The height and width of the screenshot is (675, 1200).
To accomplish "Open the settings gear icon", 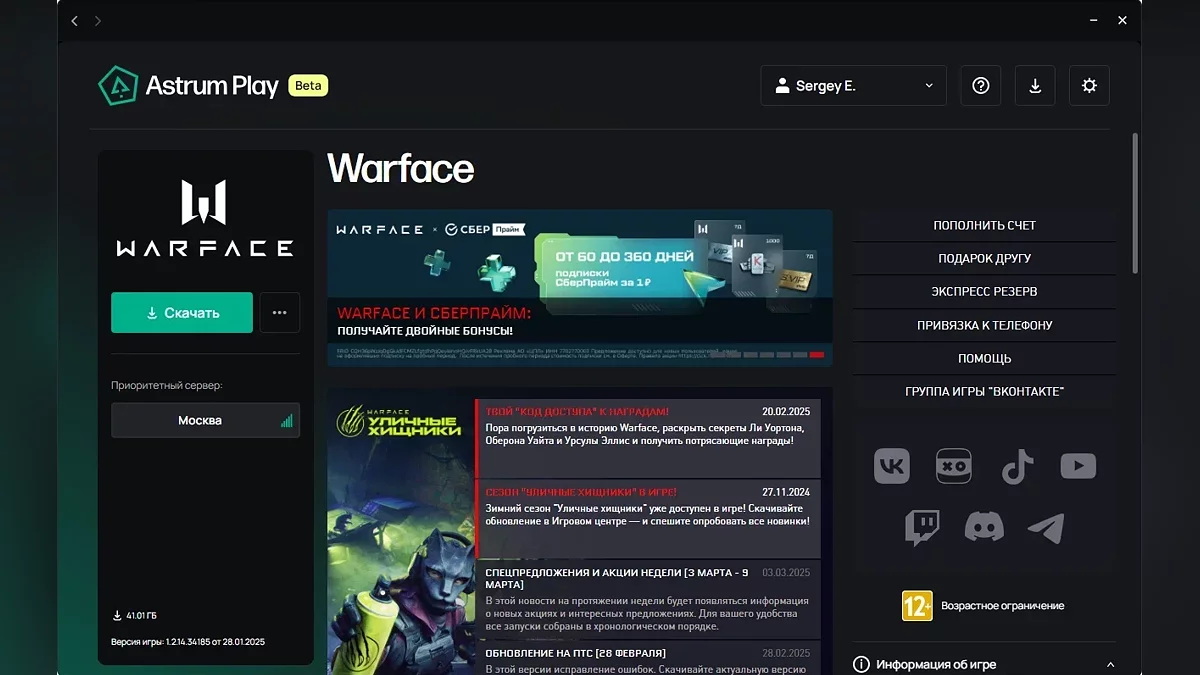I will 1089,86.
